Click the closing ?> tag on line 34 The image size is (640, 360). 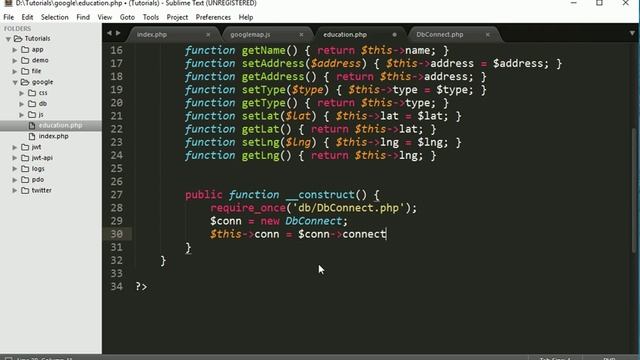141,287
